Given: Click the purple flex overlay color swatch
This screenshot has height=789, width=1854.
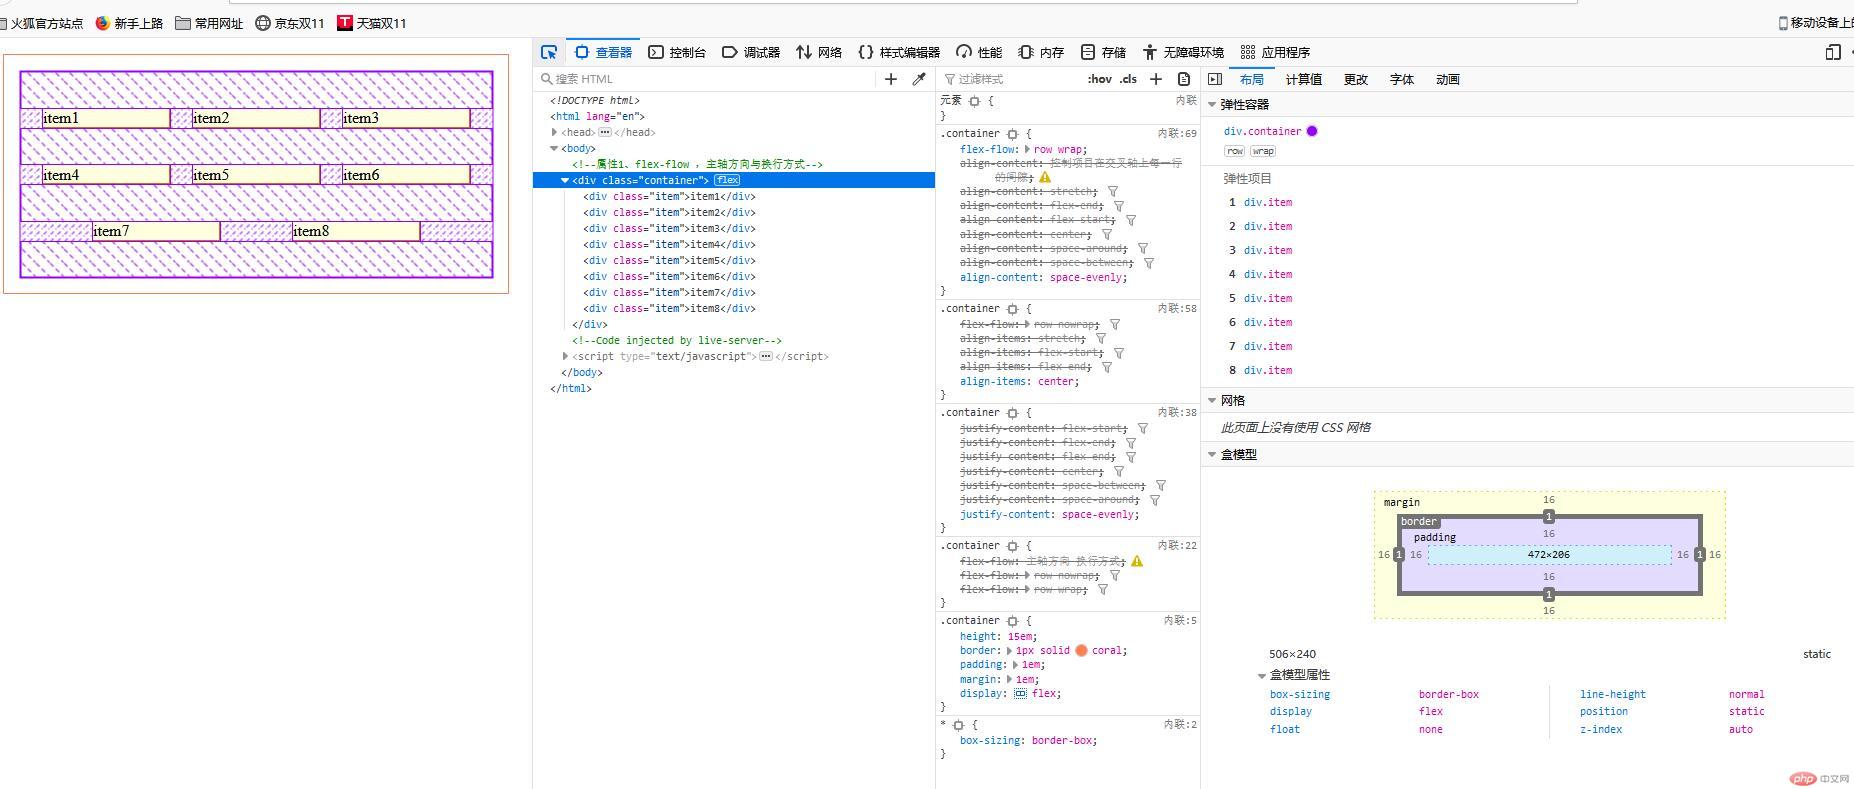Looking at the screenshot, I should coord(1312,131).
